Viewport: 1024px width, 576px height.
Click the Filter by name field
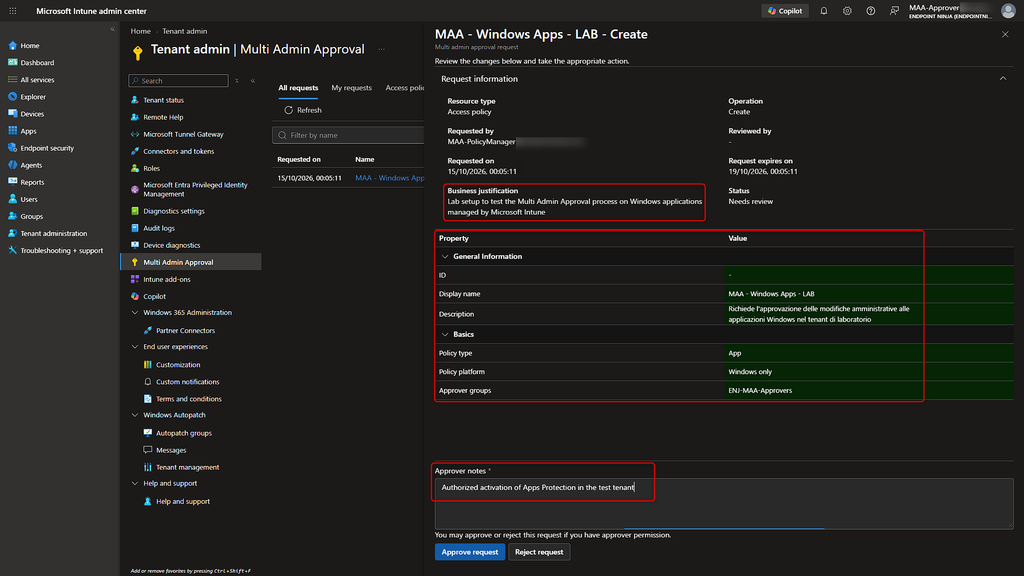coord(349,135)
